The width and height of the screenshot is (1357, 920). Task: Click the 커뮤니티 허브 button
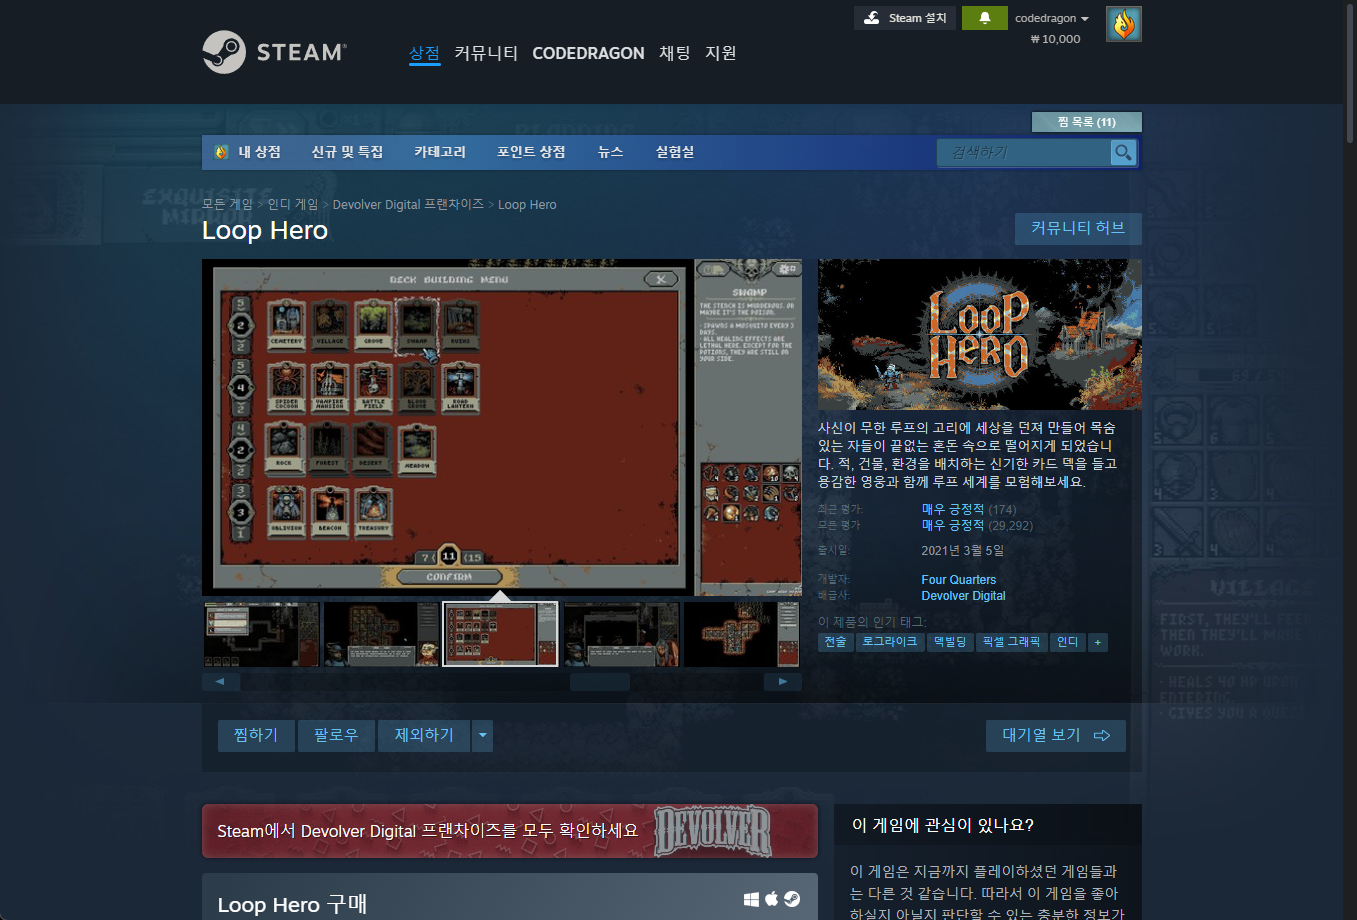(1078, 228)
